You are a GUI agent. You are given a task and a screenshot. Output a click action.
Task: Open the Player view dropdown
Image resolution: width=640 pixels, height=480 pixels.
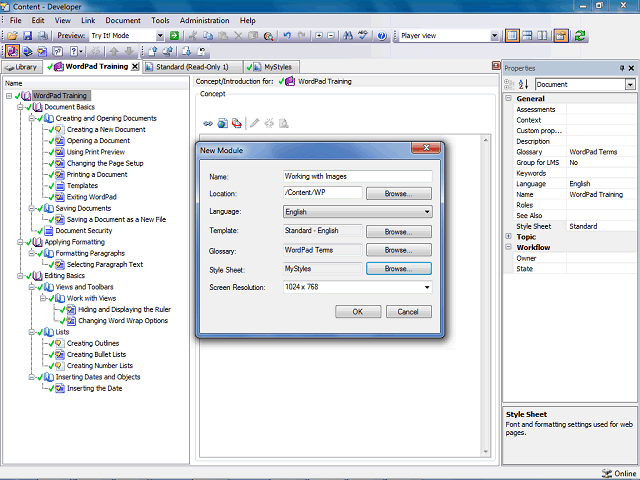tap(494, 36)
